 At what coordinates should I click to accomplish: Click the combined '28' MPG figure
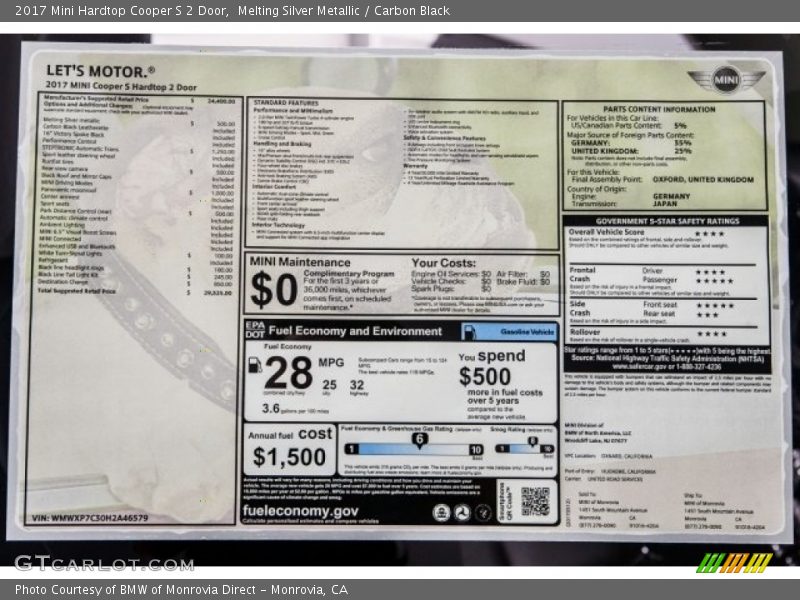tap(288, 373)
